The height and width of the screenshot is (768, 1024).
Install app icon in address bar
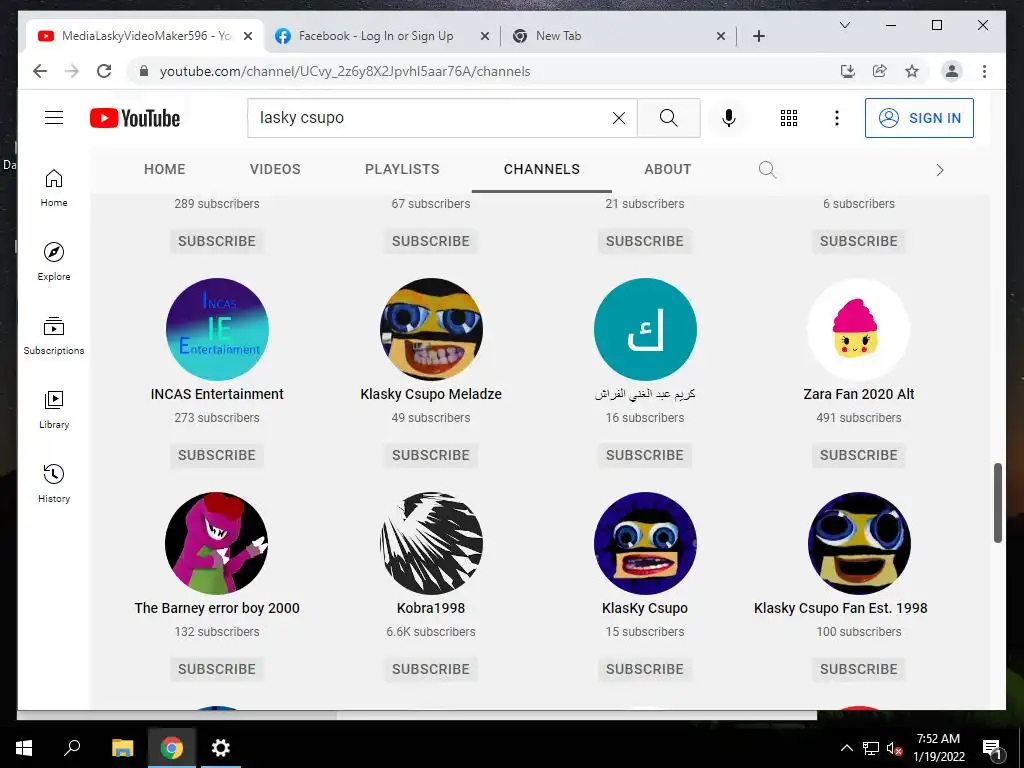(848, 71)
